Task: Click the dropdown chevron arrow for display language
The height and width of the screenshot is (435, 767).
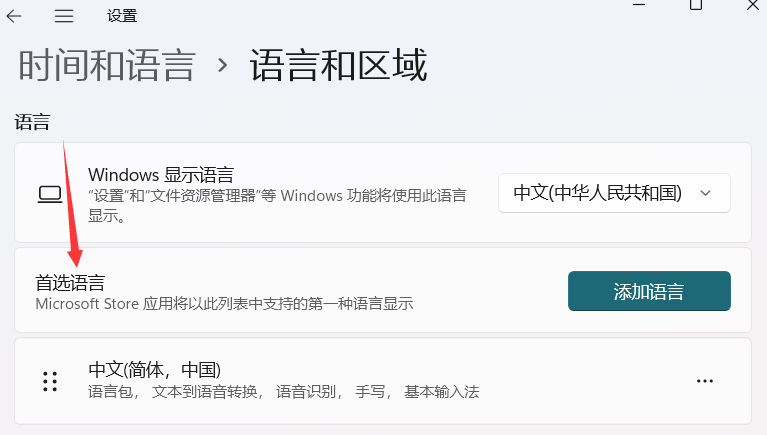Action: (x=705, y=193)
